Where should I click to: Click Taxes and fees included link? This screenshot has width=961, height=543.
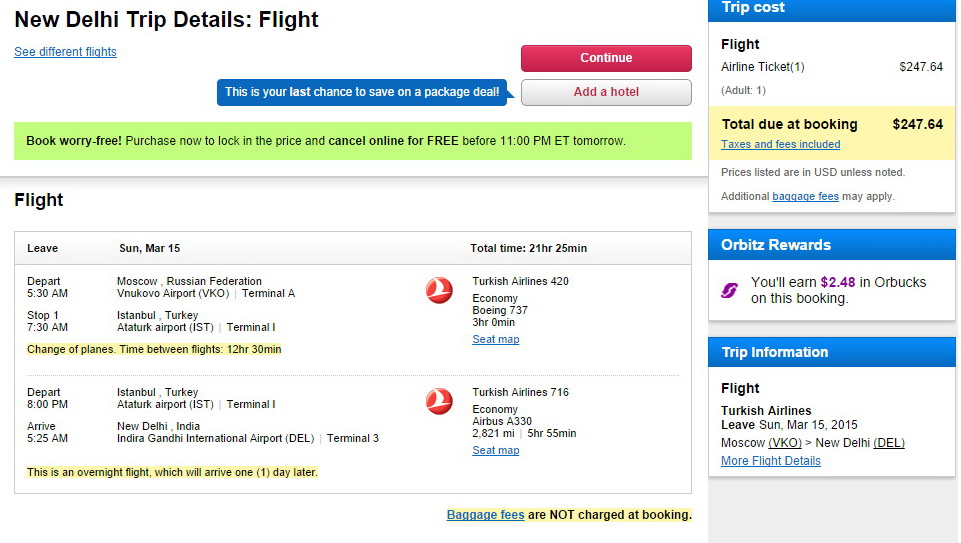[x=780, y=145]
